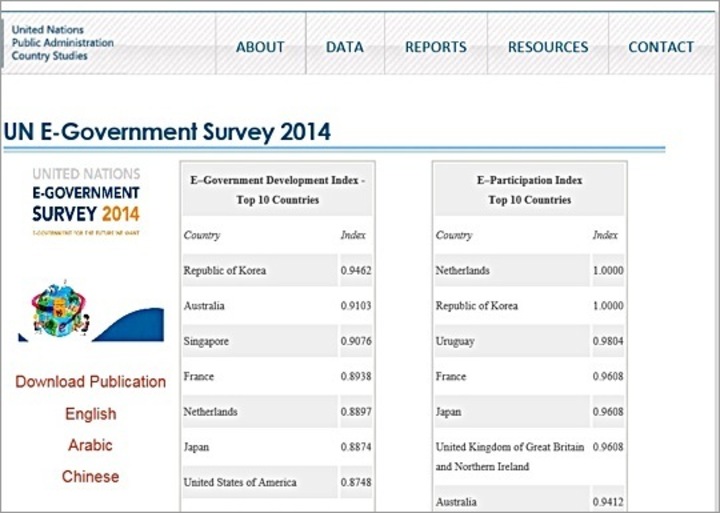Image resolution: width=720 pixels, height=513 pixels.
Task: Select E-Participation Index table header
Action: pos(529,190)
